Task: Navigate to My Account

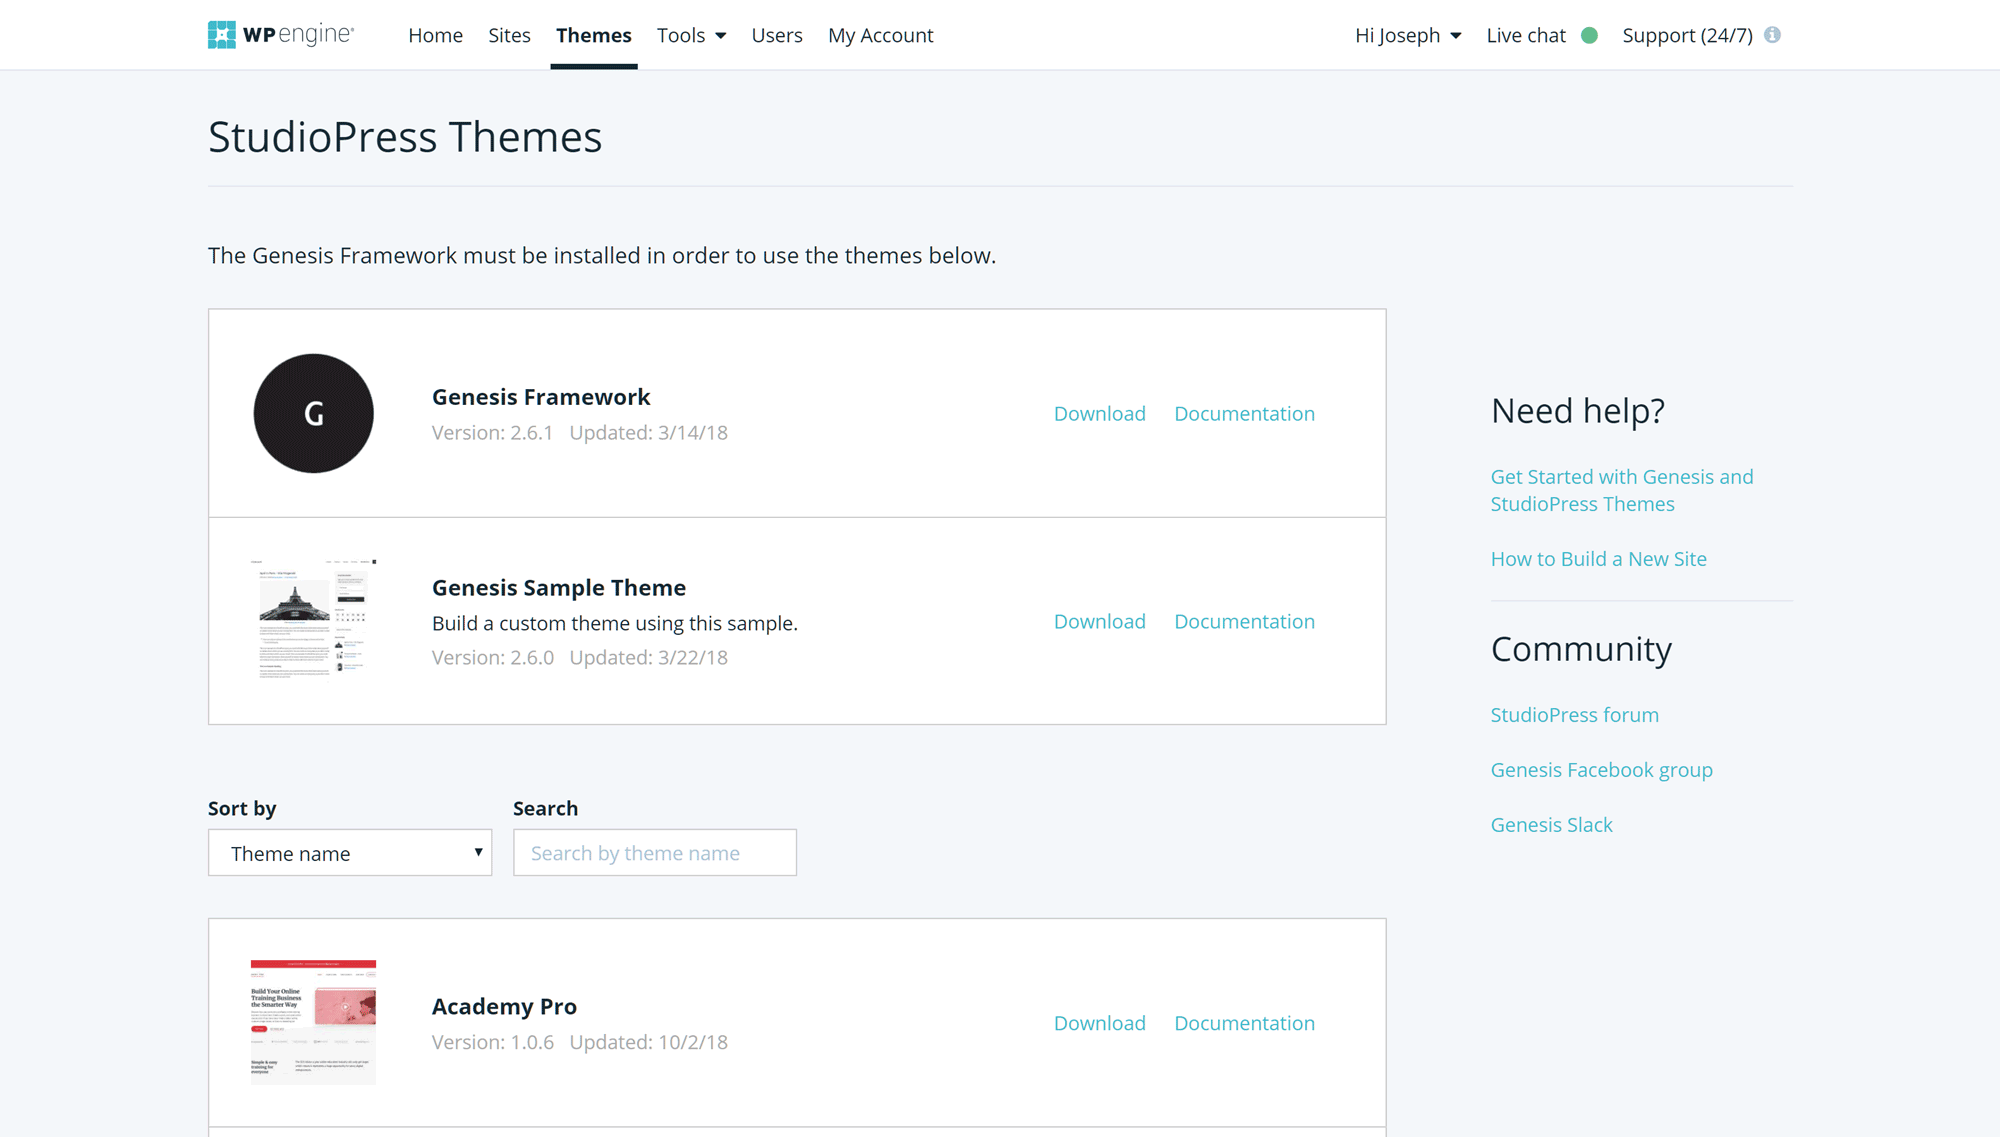Action: [x=880, y=35]
